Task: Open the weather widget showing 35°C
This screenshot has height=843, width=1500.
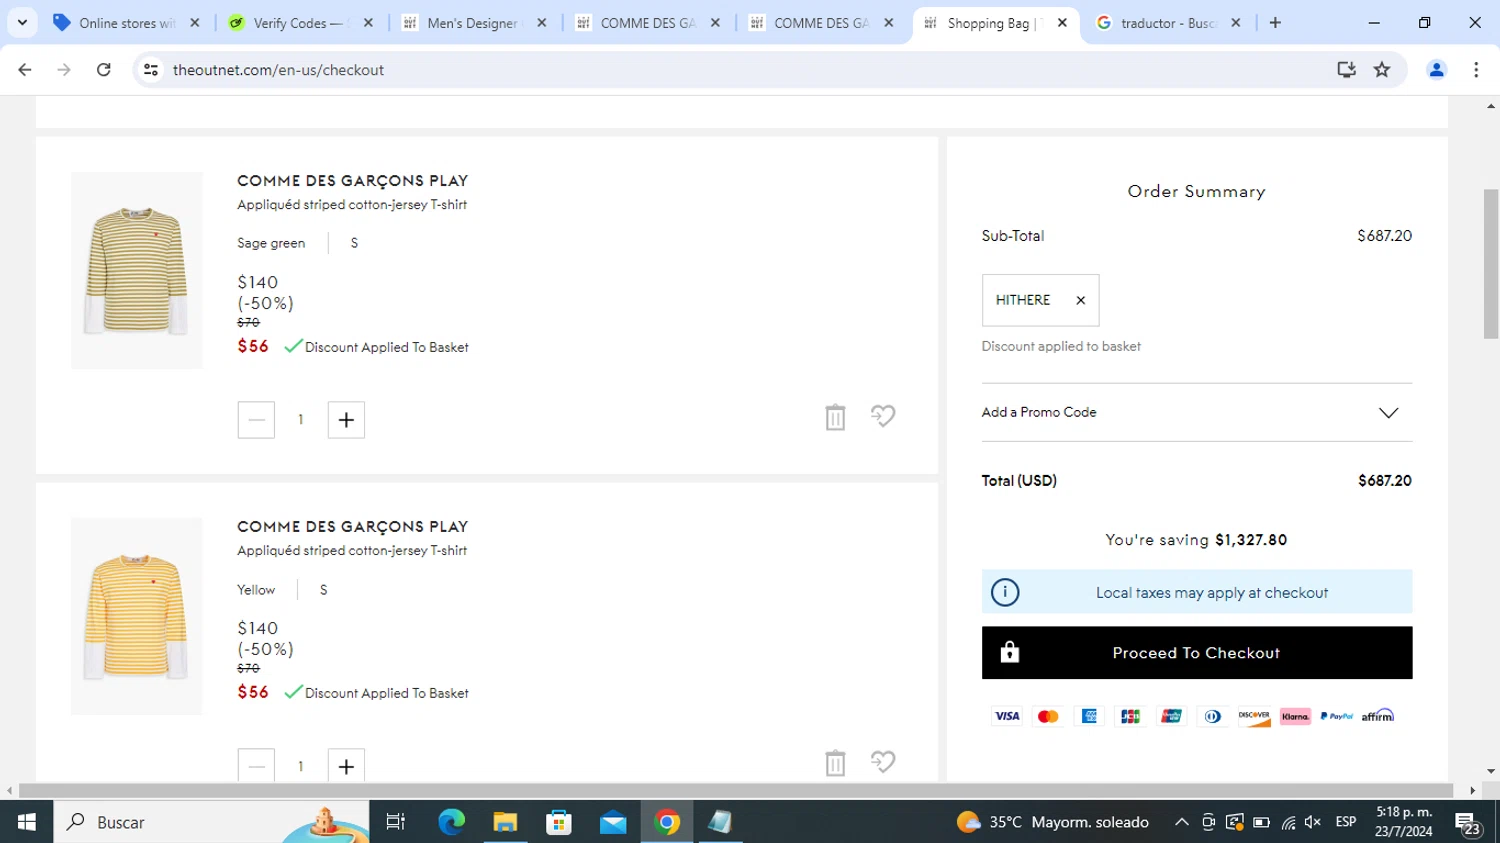Action: (1053, 822)
